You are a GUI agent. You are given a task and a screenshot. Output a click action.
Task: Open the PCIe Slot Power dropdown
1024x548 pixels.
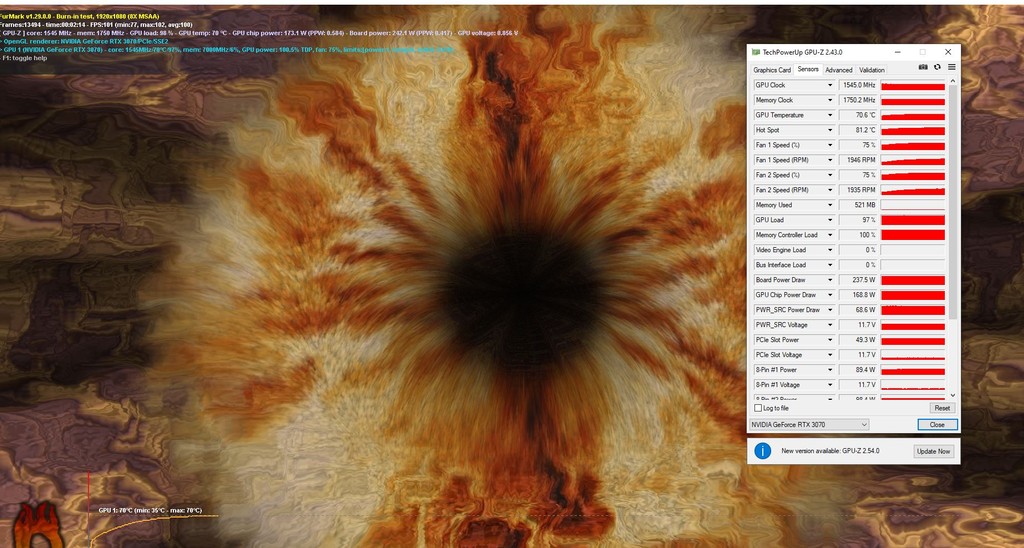[830, 341]
